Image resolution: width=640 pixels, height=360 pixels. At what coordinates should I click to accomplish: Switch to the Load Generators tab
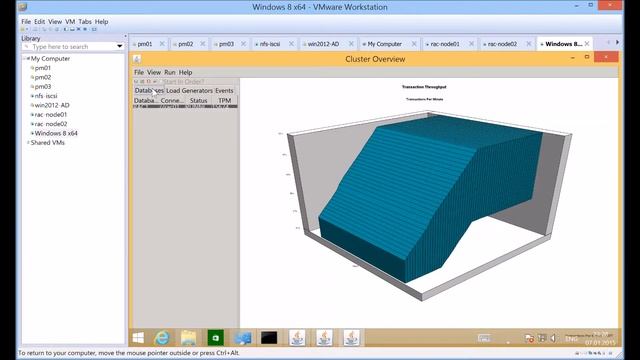tap(189, 91)
